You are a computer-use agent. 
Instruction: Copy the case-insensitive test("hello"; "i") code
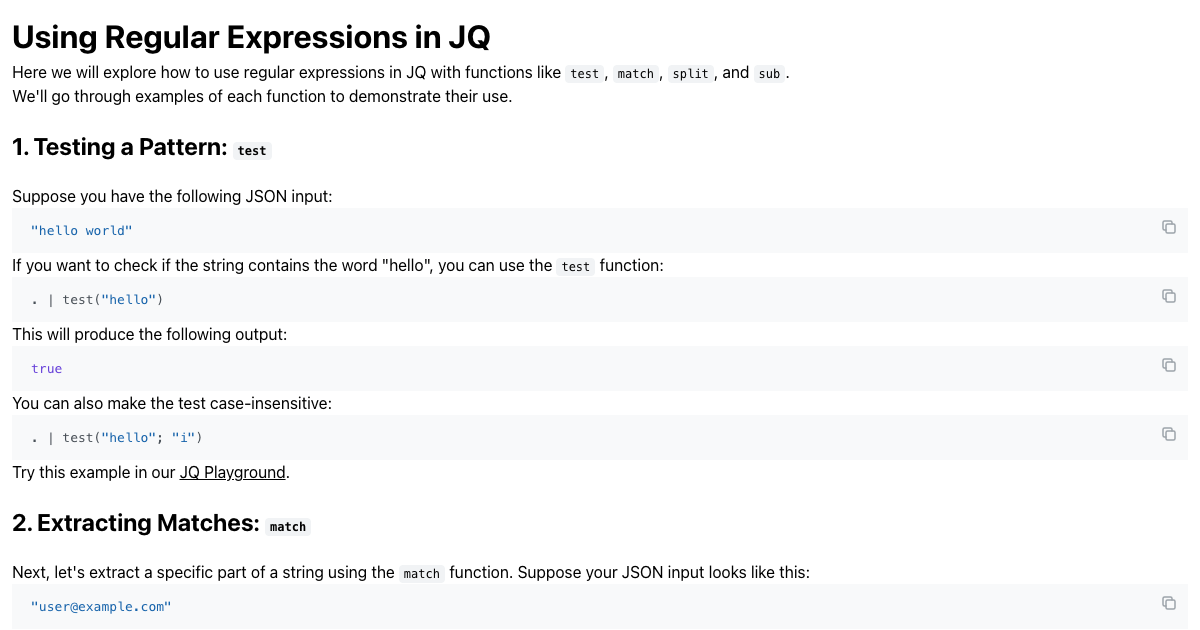1168,434
